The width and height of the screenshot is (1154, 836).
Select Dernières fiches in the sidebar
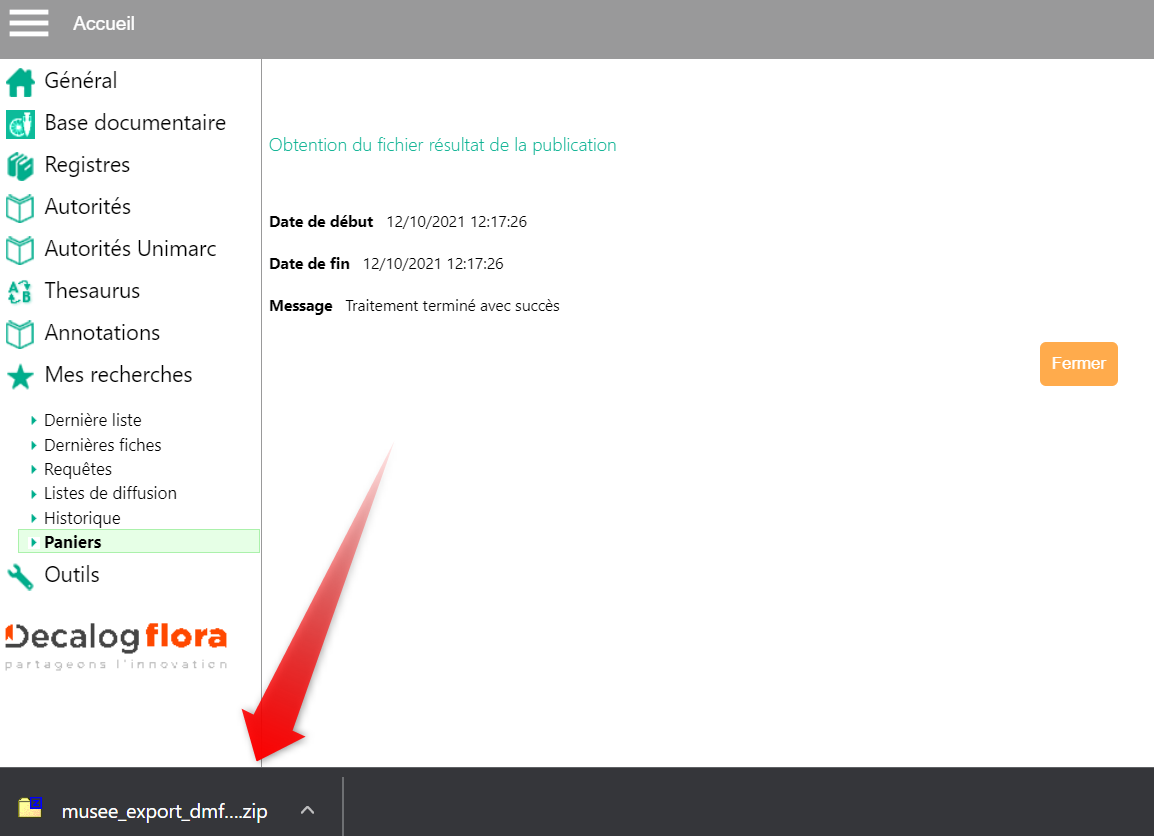pos(102,445)
